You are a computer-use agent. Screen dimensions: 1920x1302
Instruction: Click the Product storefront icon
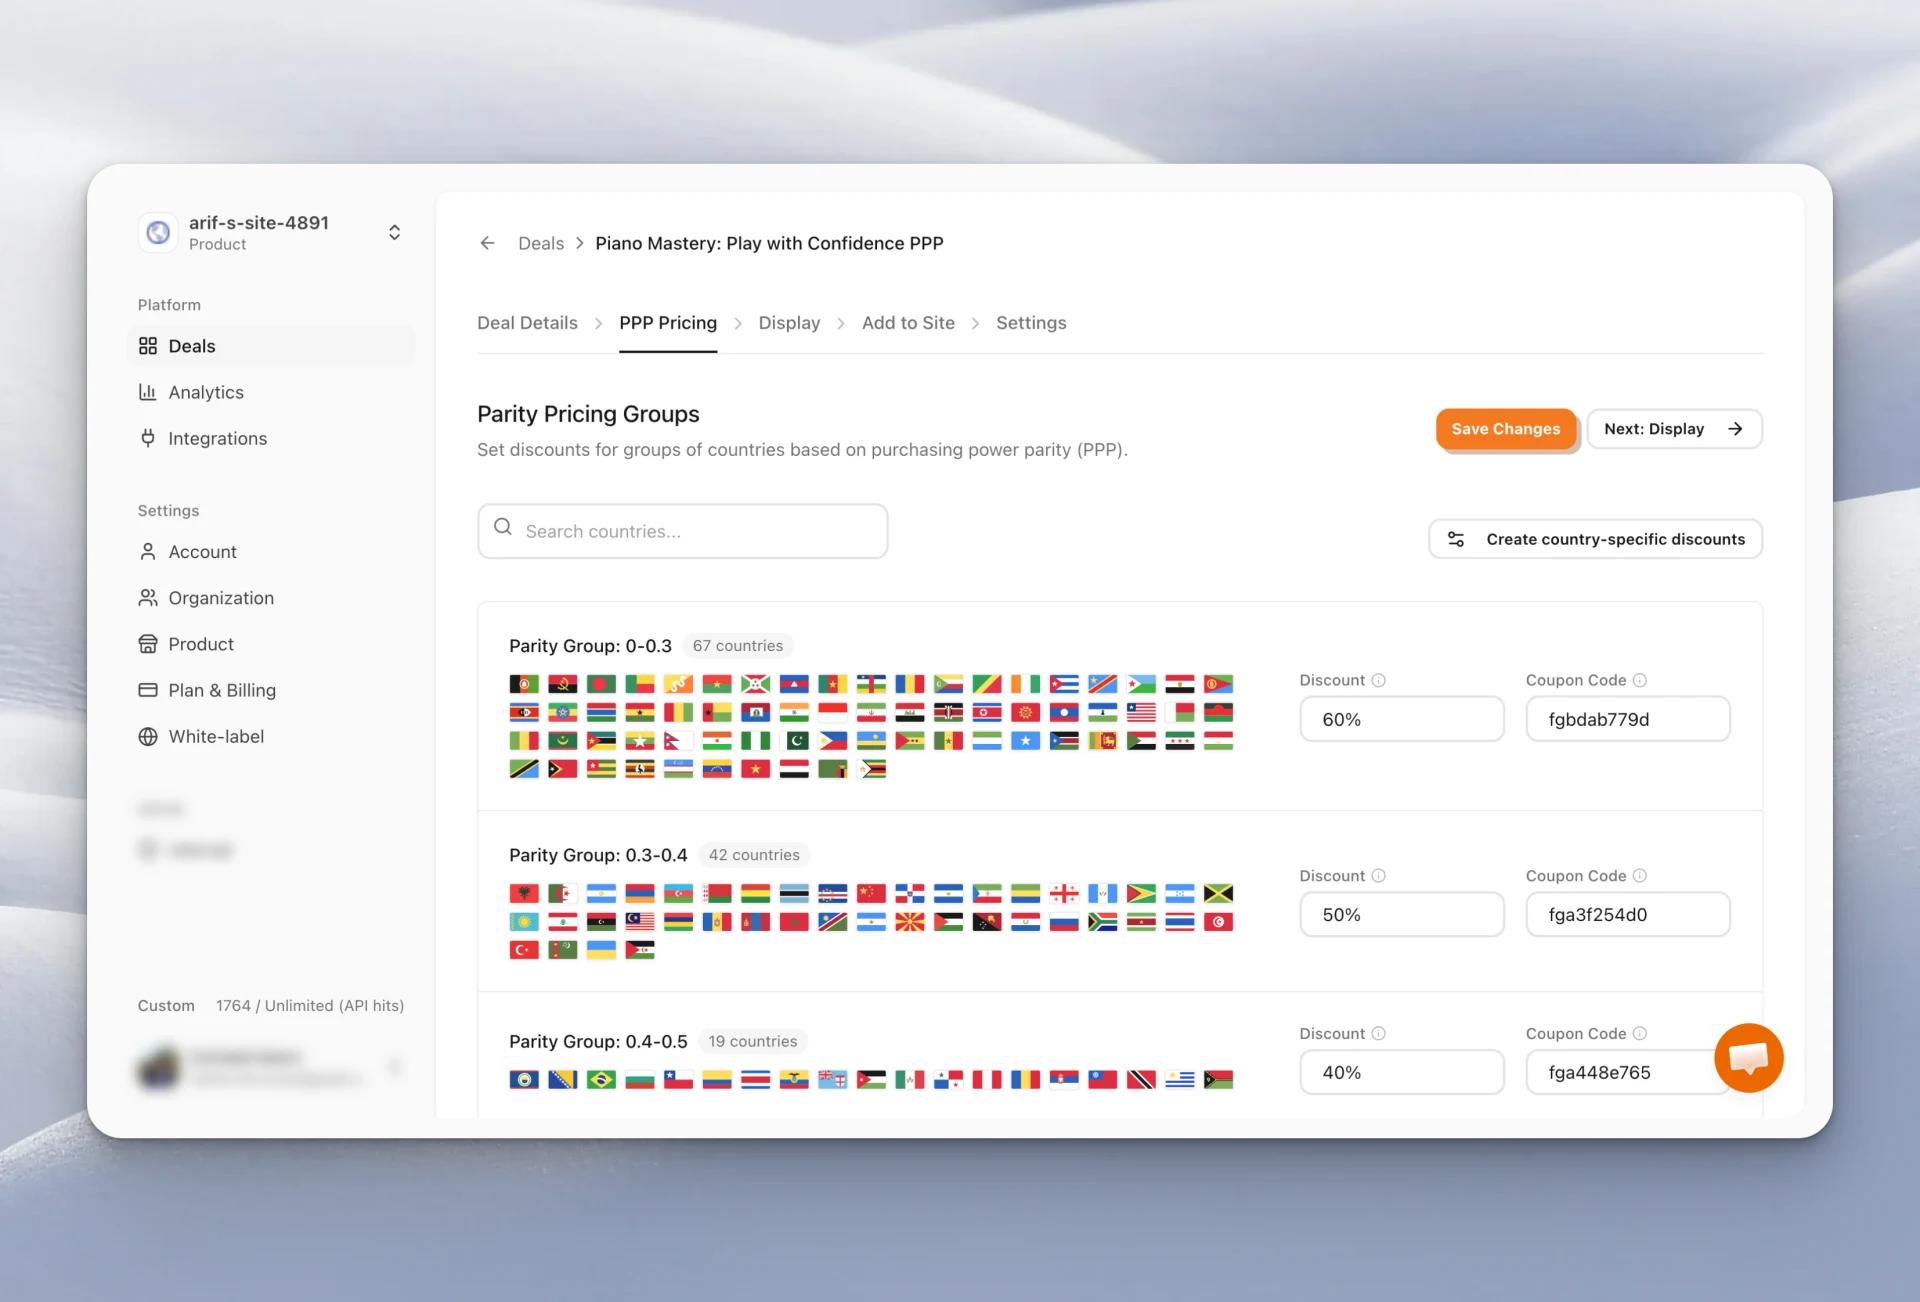[148, 644]
